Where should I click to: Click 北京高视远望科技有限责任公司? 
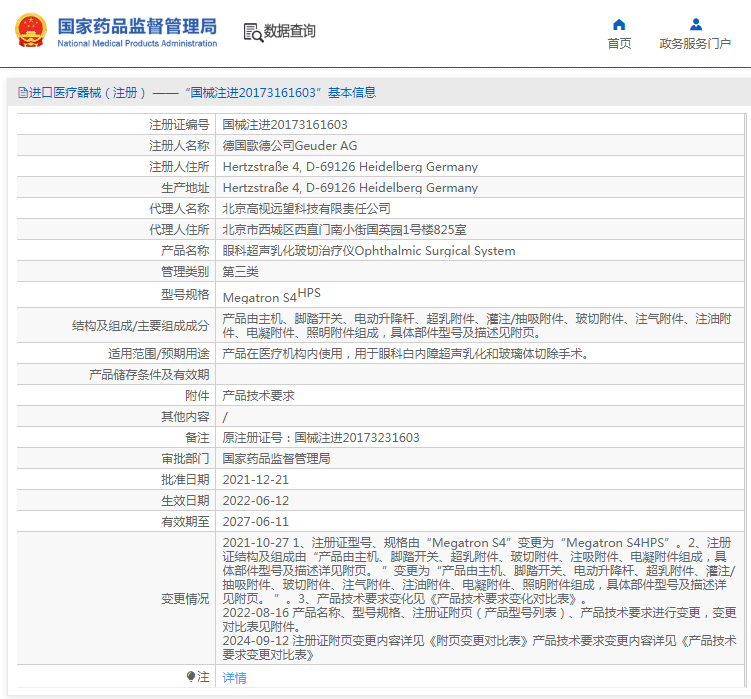pos(307,208)
